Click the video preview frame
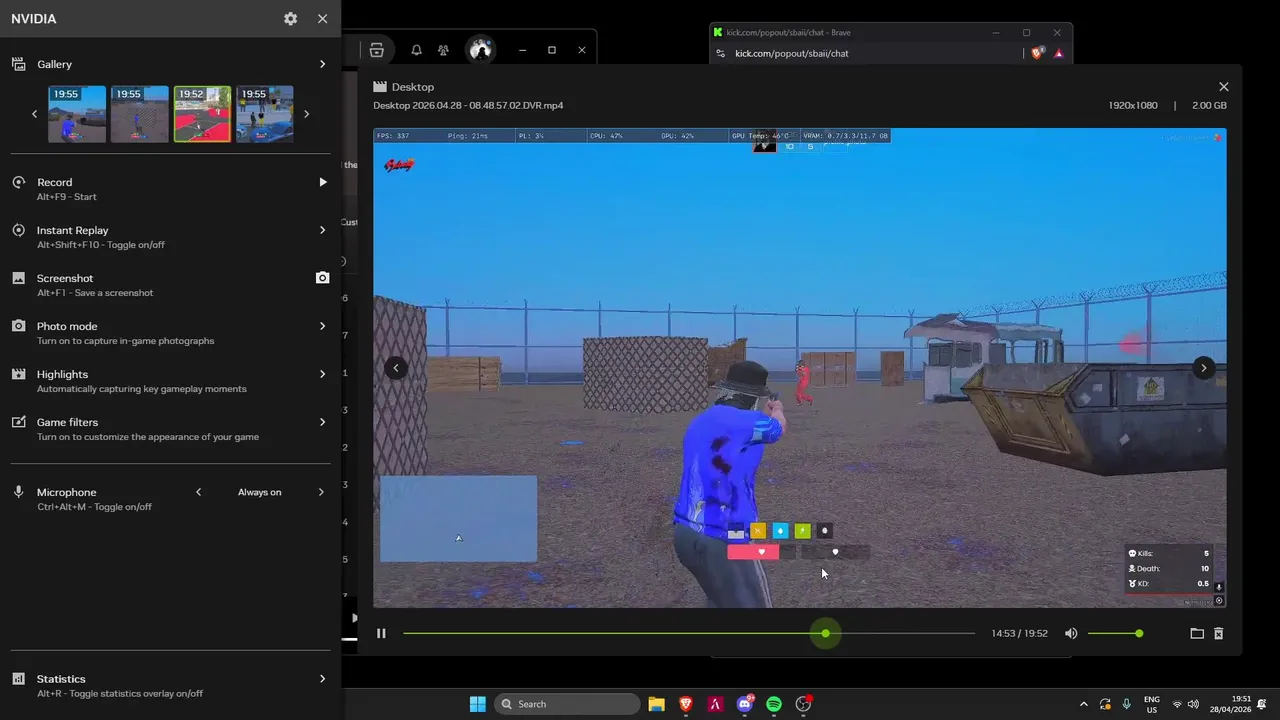The image size is (1280, 720). click(x=799, y=367)
